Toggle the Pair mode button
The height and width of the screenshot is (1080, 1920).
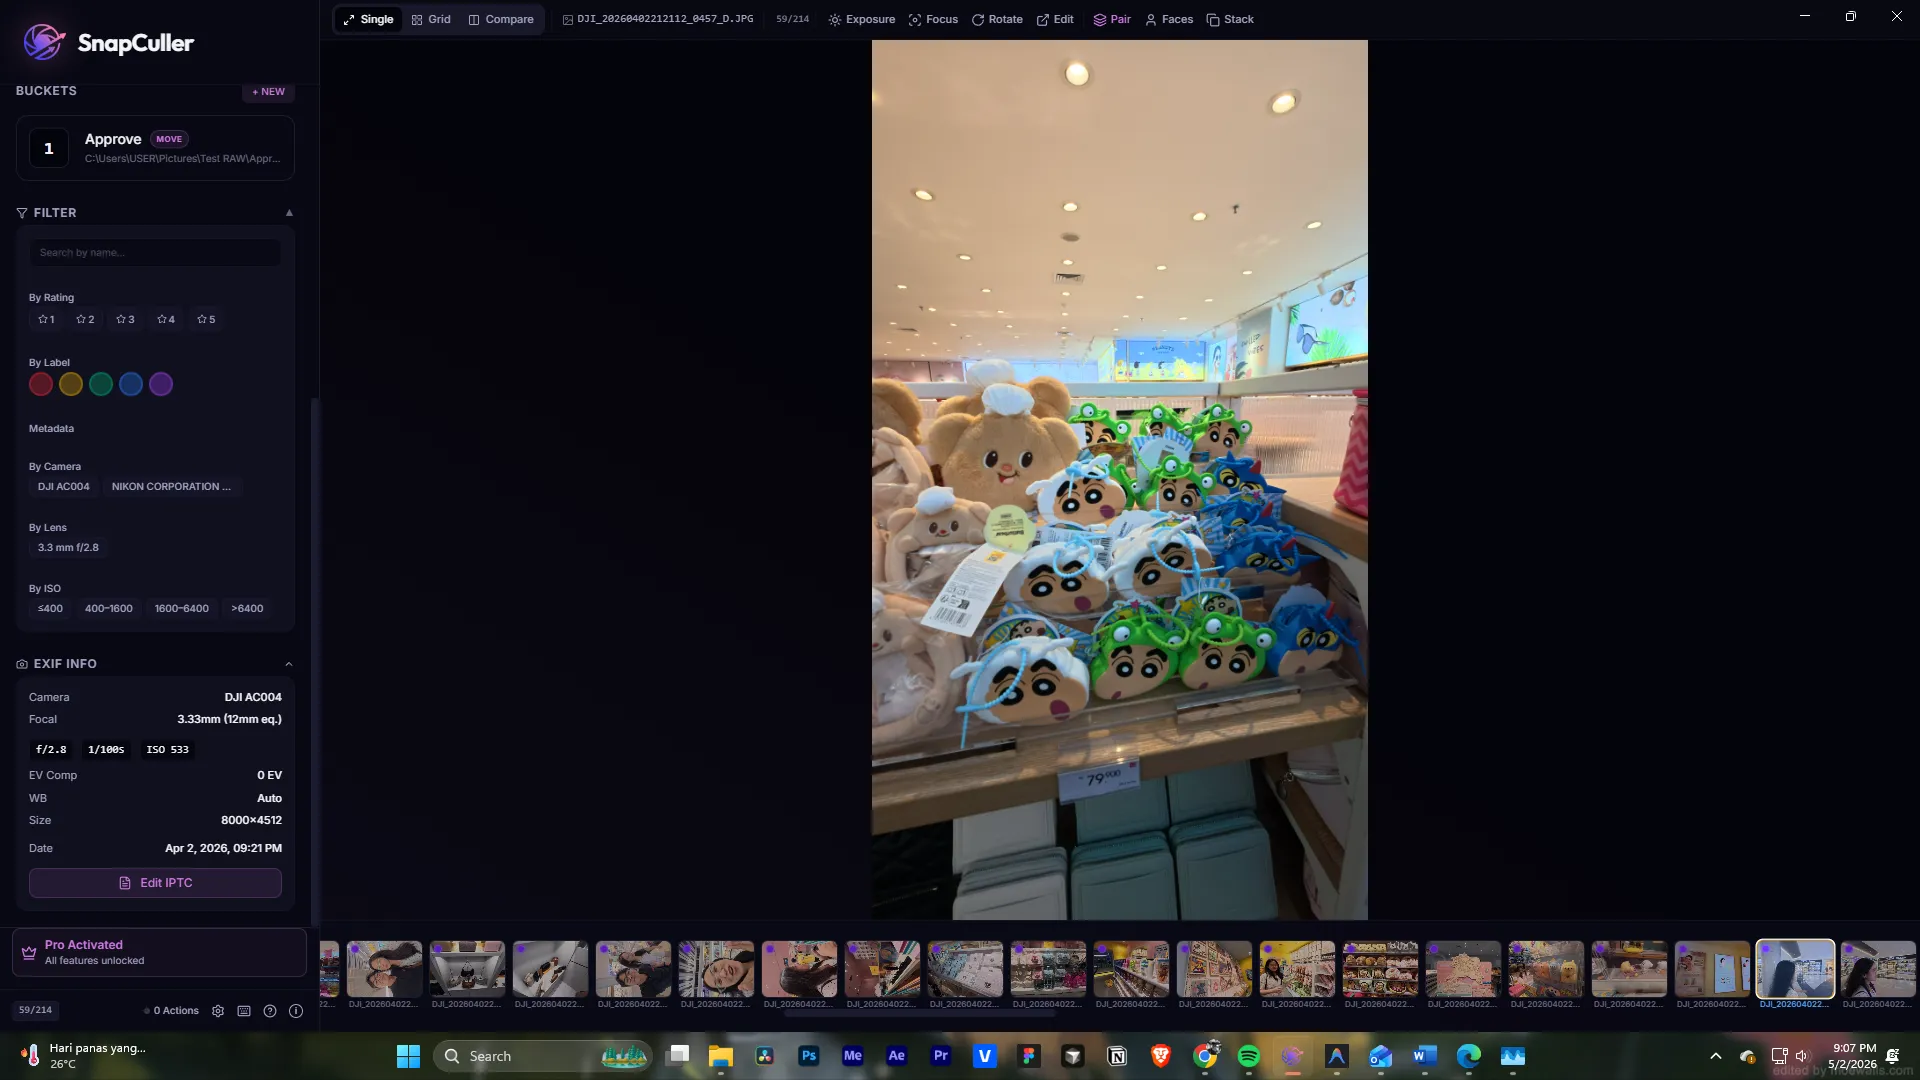[x=1112, y=19]
